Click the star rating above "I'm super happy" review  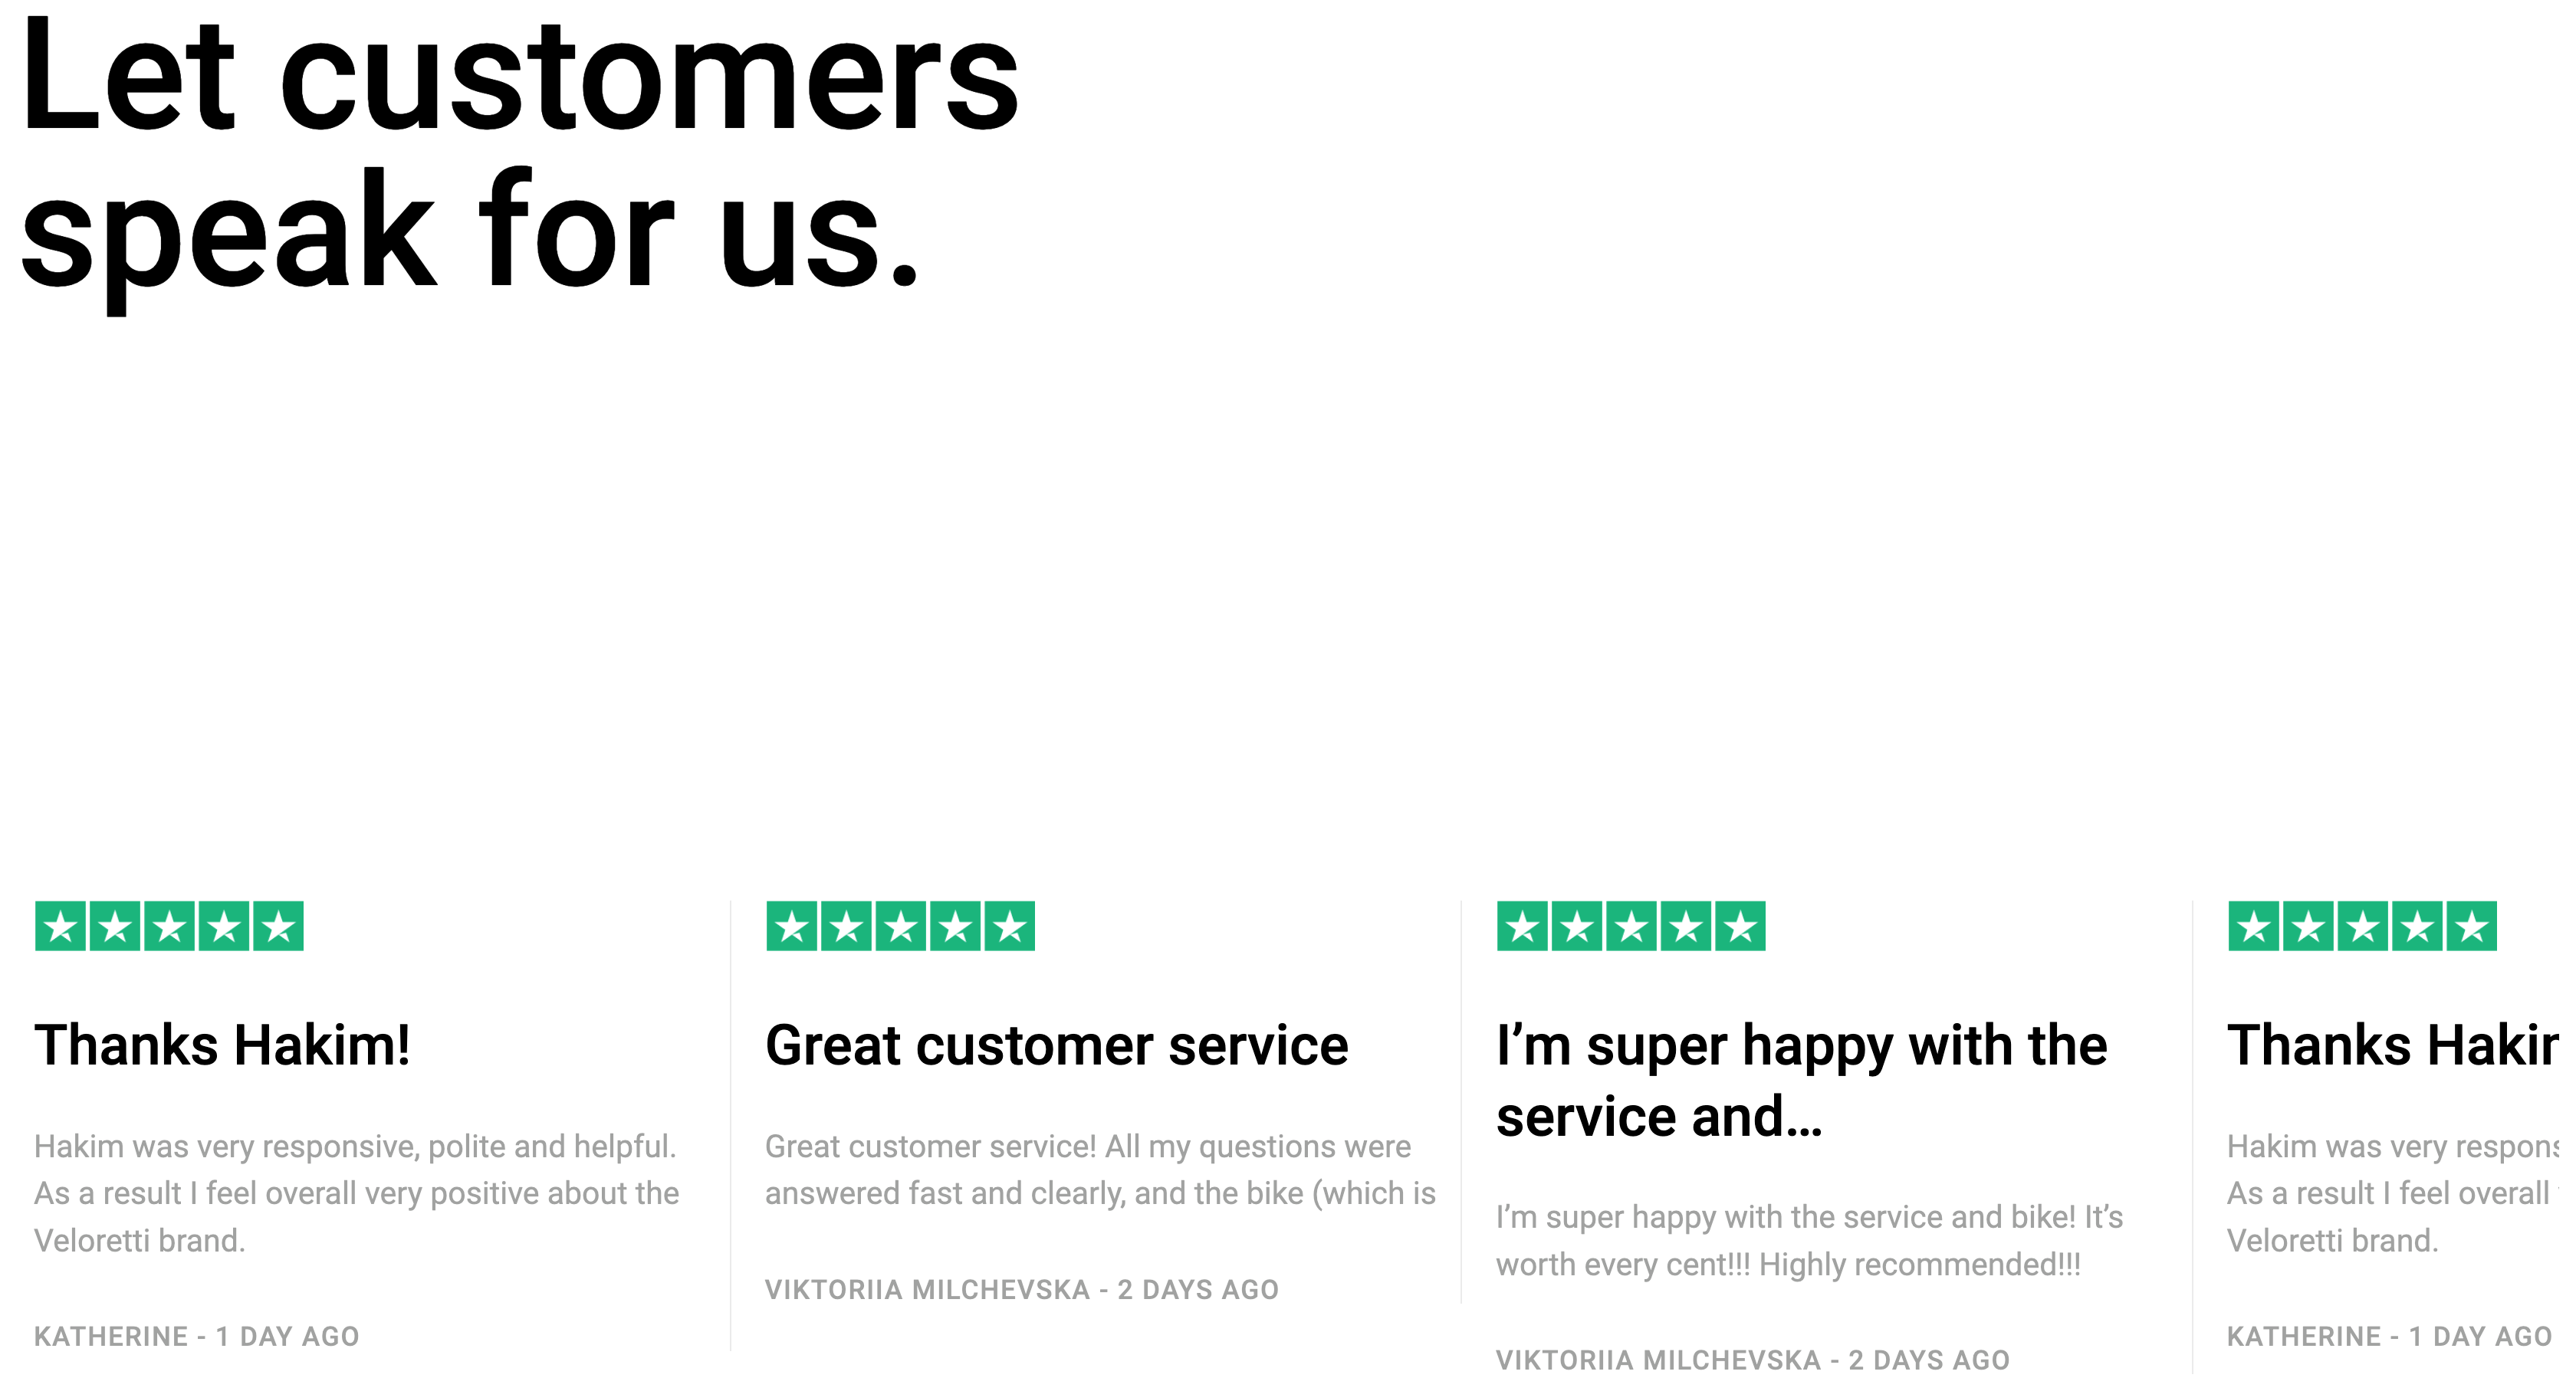(x=1631, y=926)
